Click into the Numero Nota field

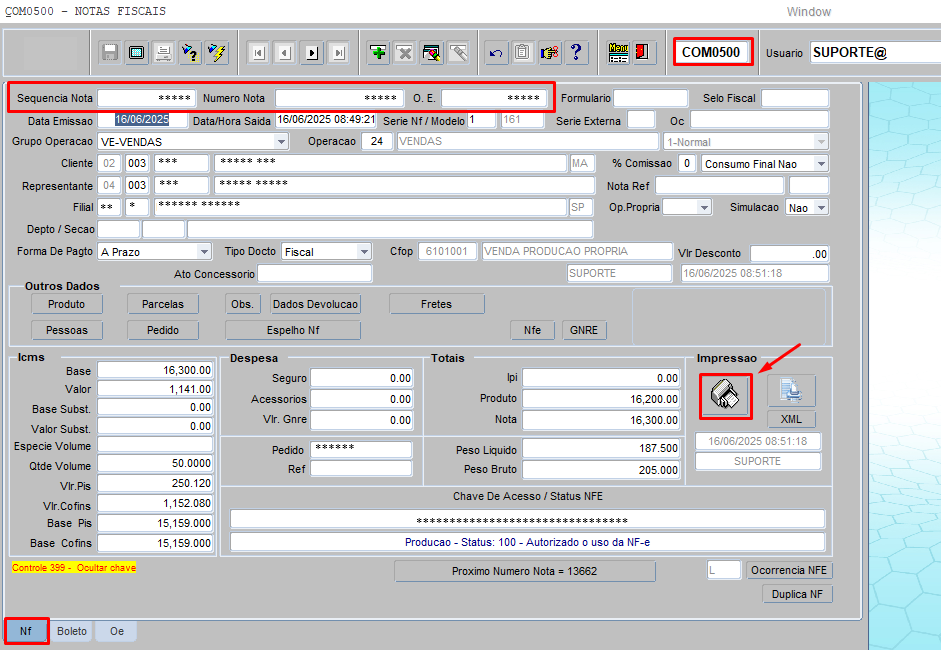point(339,98)
